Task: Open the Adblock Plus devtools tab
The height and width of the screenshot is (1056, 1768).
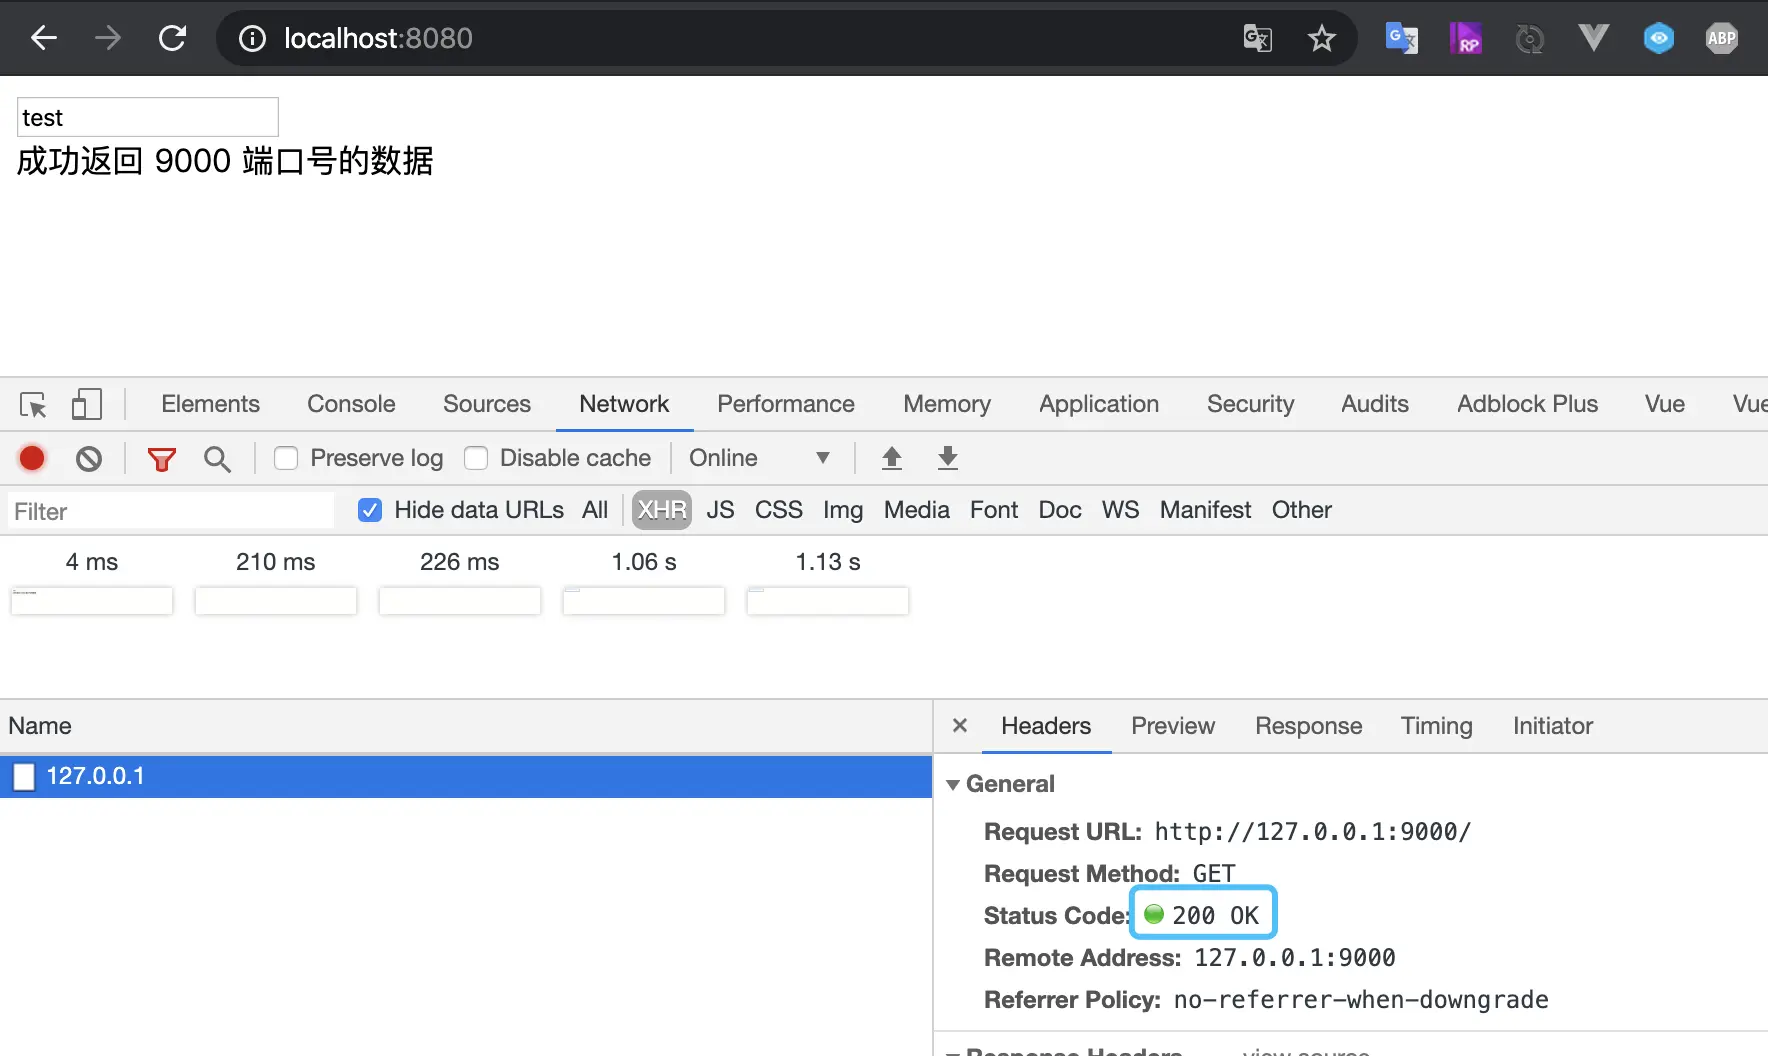Action: click(1527, 404)
